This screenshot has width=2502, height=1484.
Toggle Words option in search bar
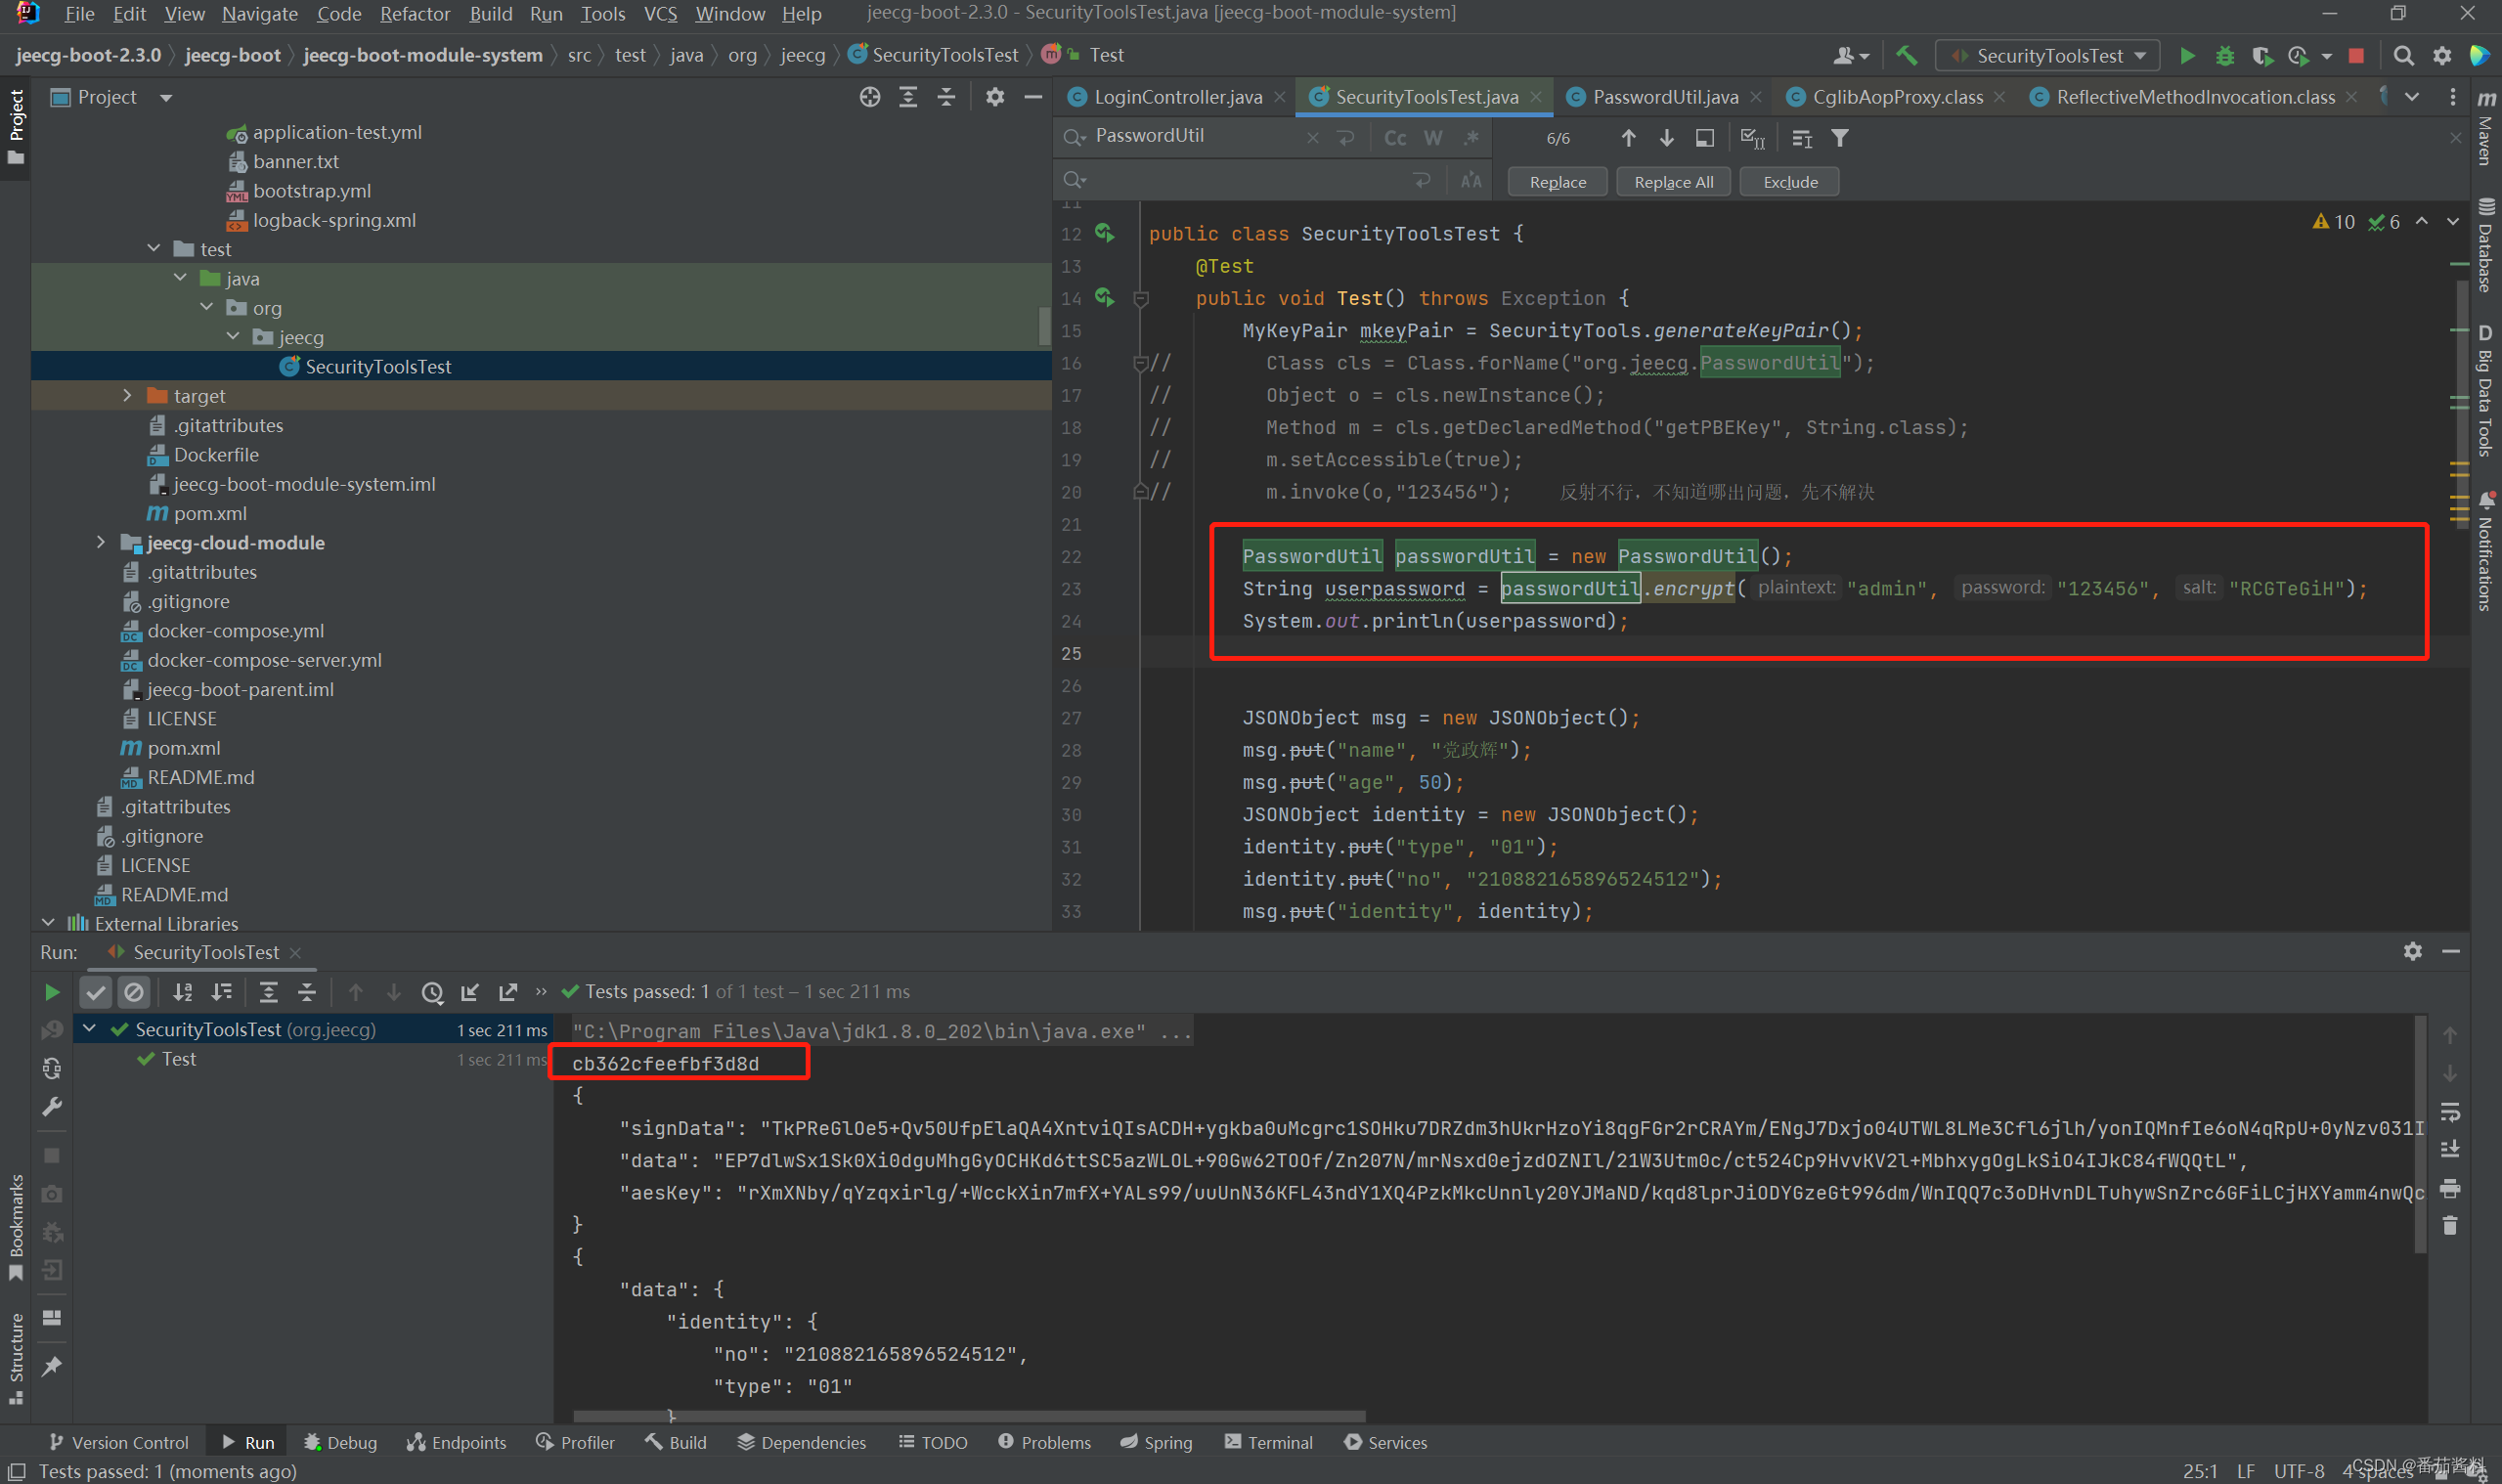pos(1433,138)
